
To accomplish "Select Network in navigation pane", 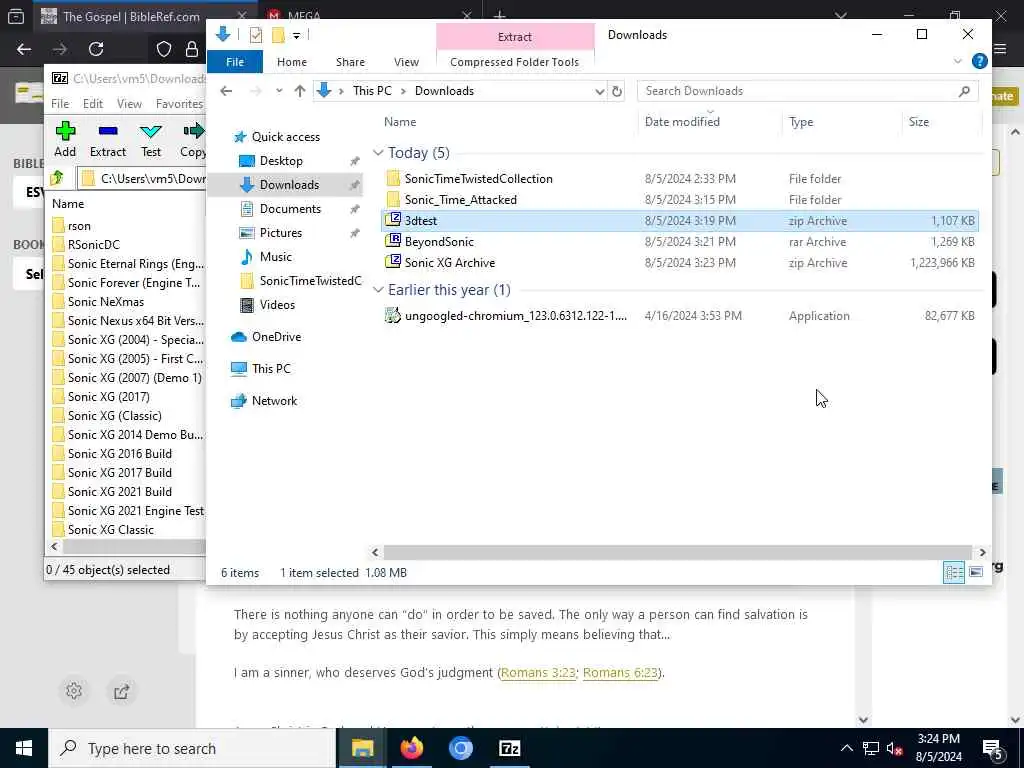I will (x=274, y=401).
